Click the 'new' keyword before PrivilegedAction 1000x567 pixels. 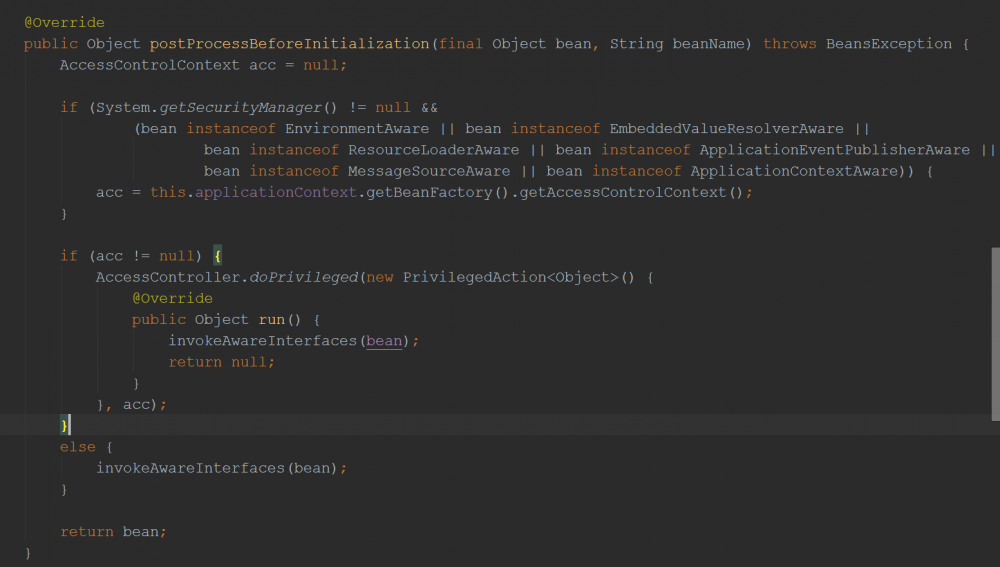point(379,277)
